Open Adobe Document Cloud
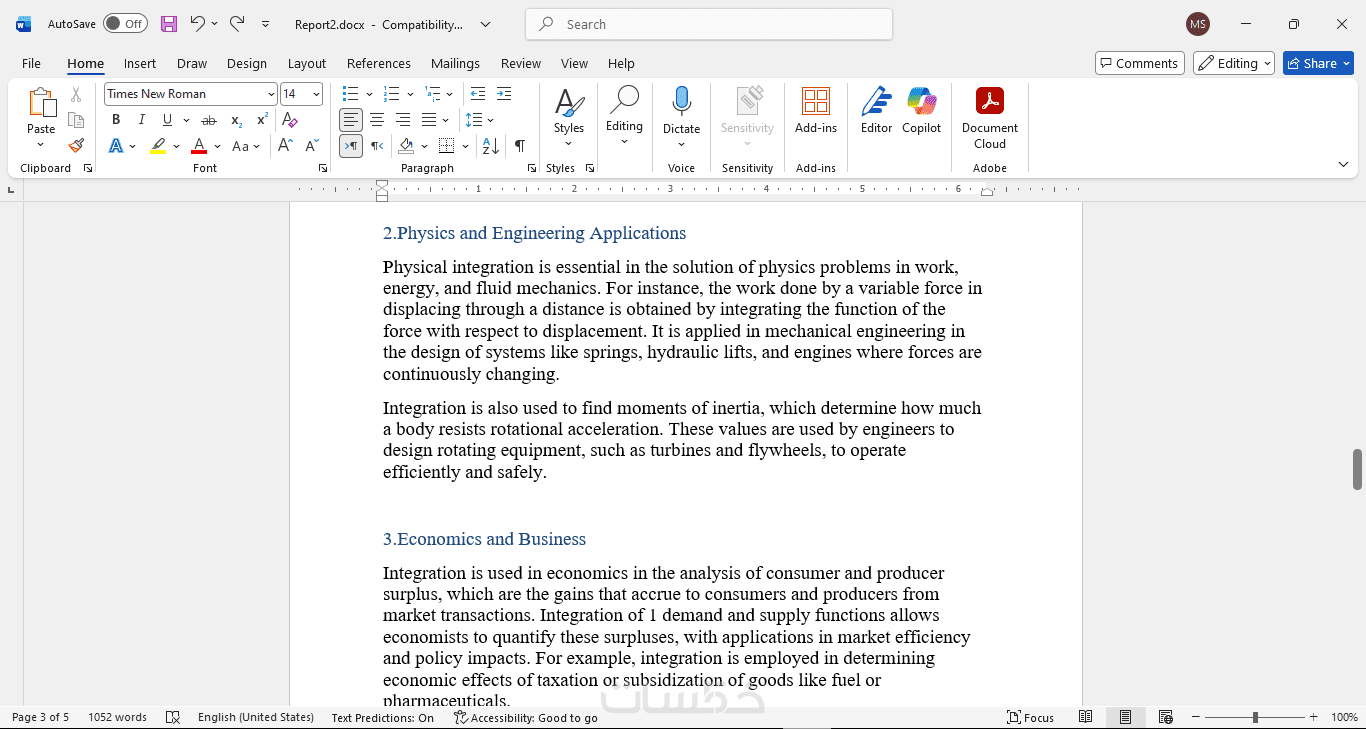 tap(990, 118)
